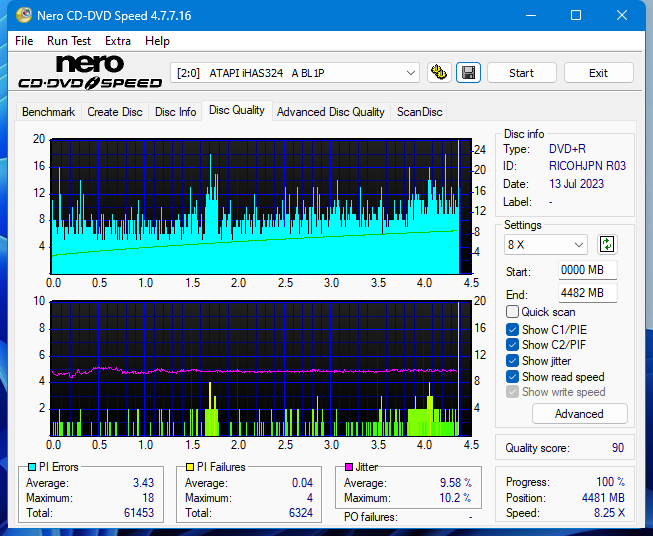Click the Advanced settings button
Screen dimensions: 653x536
[x=579, y=414]
